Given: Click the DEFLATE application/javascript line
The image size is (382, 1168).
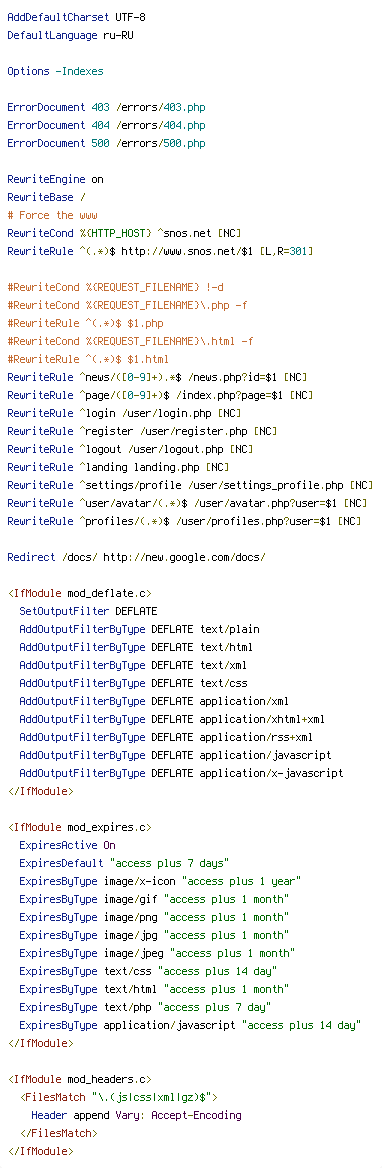Looking at the screenshot, I should click(175, 755).
